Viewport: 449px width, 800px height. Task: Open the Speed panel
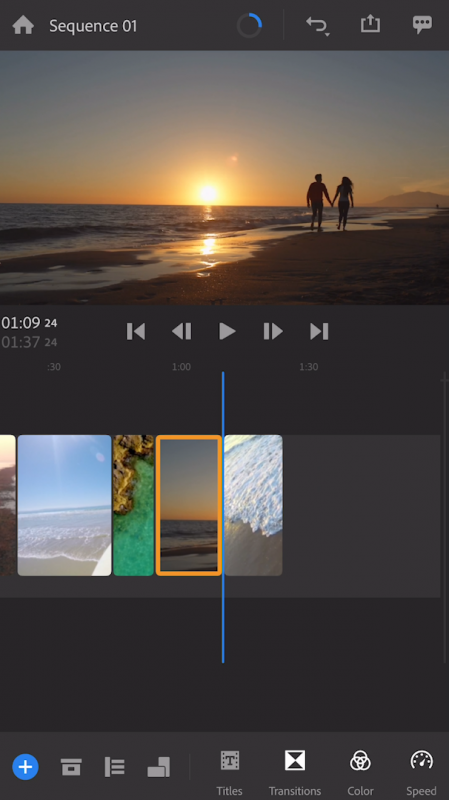point(421,772)
